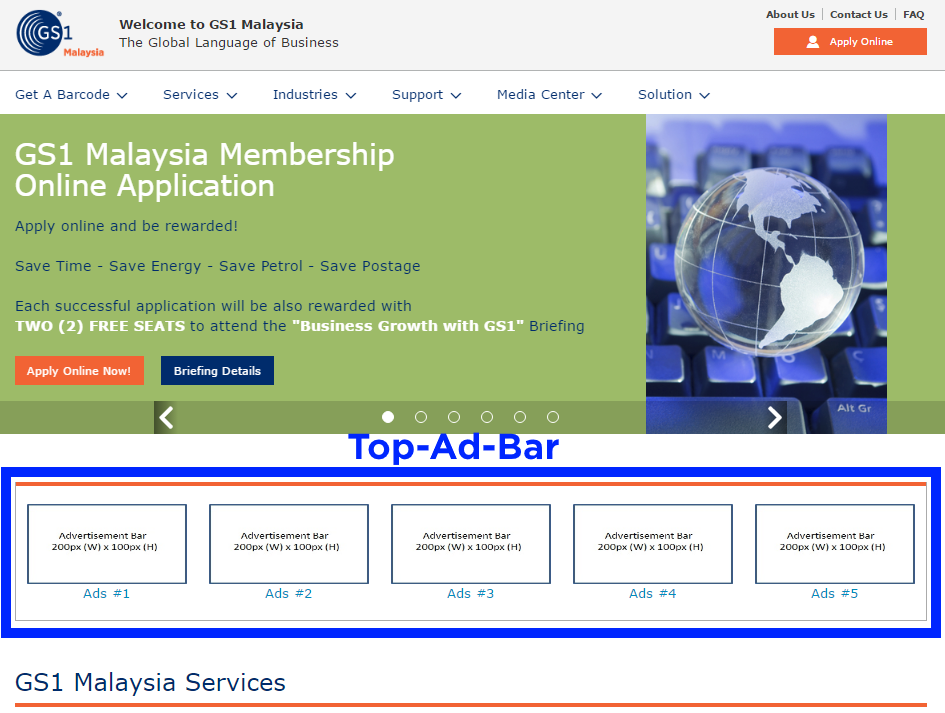
Task: Open the Solution menu
Action: (x=674, y=95)
